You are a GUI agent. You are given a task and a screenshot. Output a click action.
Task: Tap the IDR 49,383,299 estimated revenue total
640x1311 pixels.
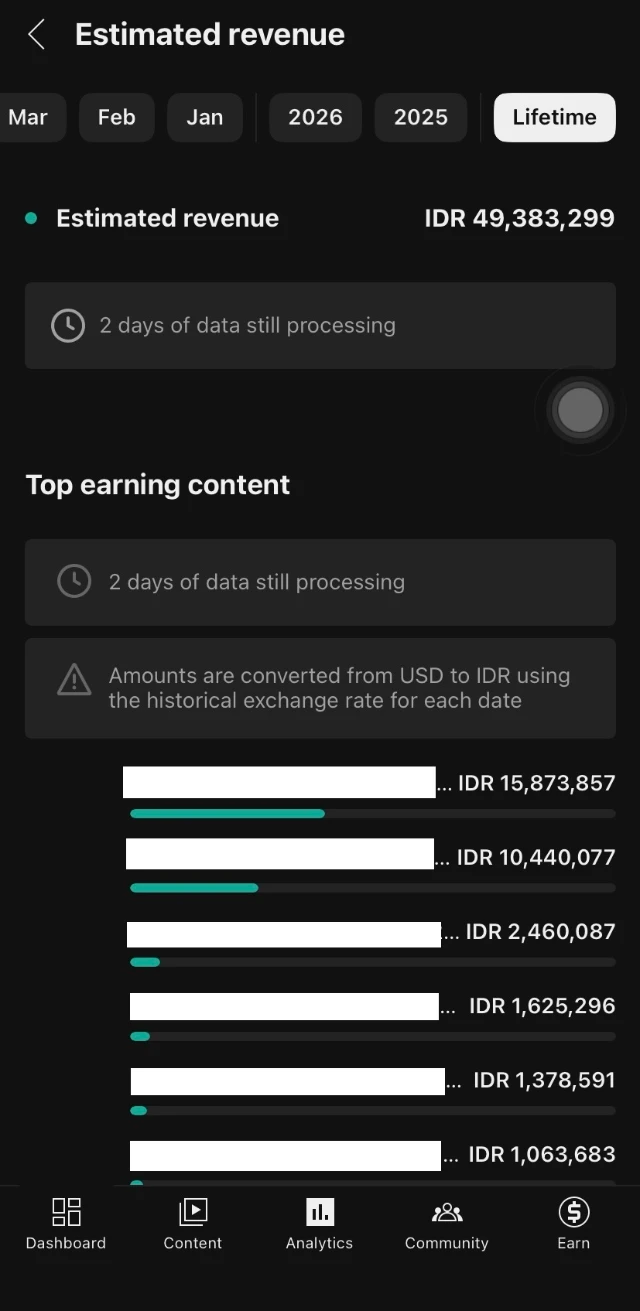tap(519, 218)
